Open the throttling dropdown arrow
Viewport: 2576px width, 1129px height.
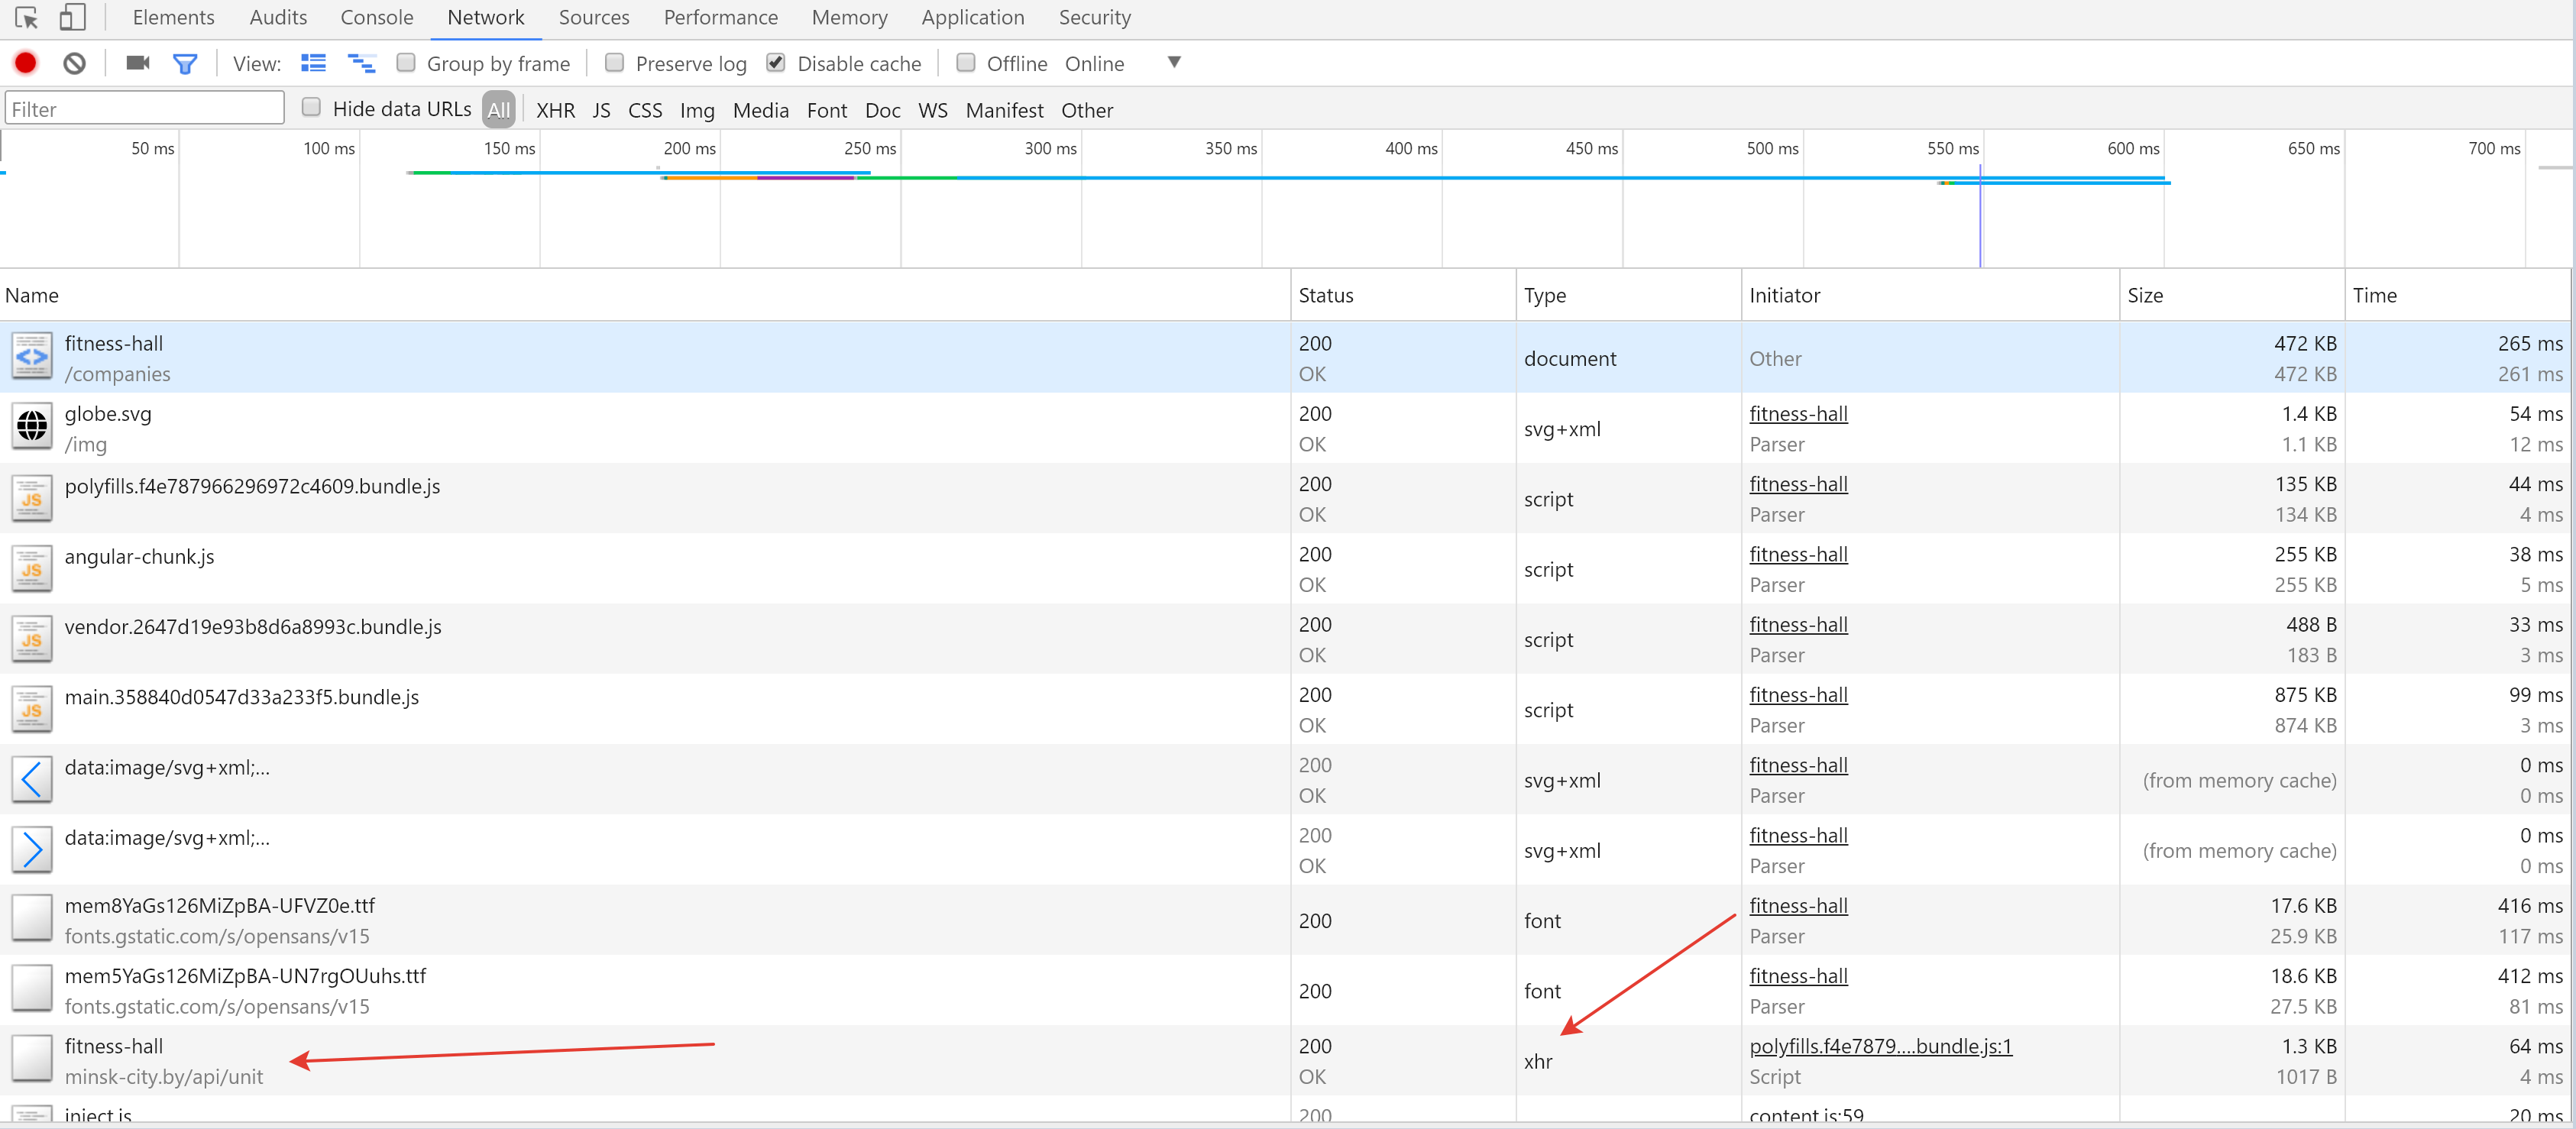[x=1174, y=62]
